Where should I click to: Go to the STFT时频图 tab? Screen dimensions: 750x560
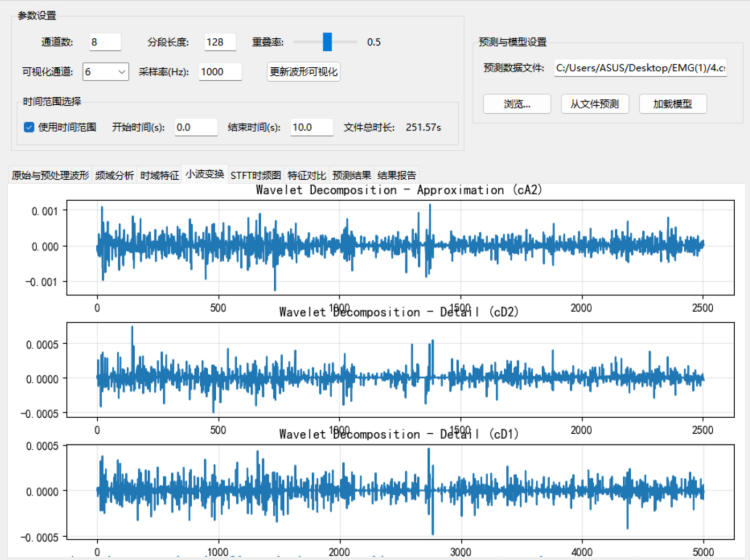click(256, 175)
